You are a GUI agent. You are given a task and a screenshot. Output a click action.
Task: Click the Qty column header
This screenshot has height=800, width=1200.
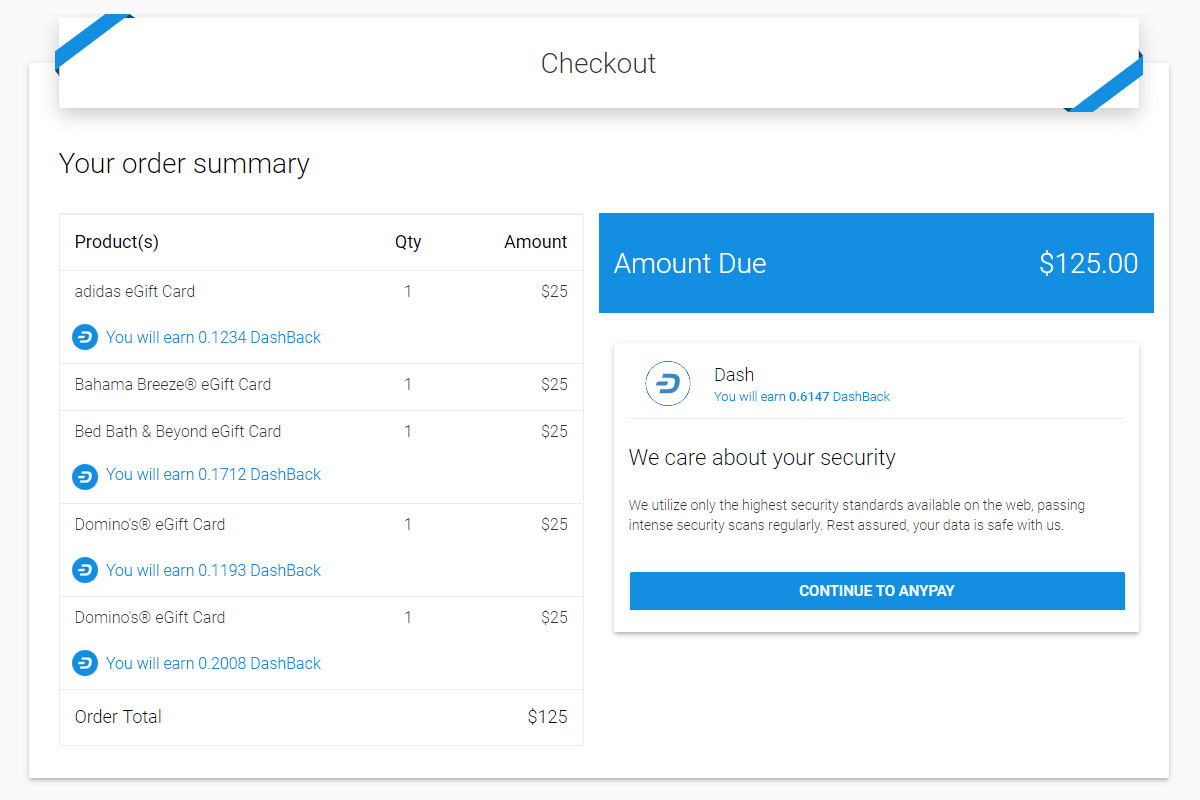pyautogui.click(x=408, y=242)
